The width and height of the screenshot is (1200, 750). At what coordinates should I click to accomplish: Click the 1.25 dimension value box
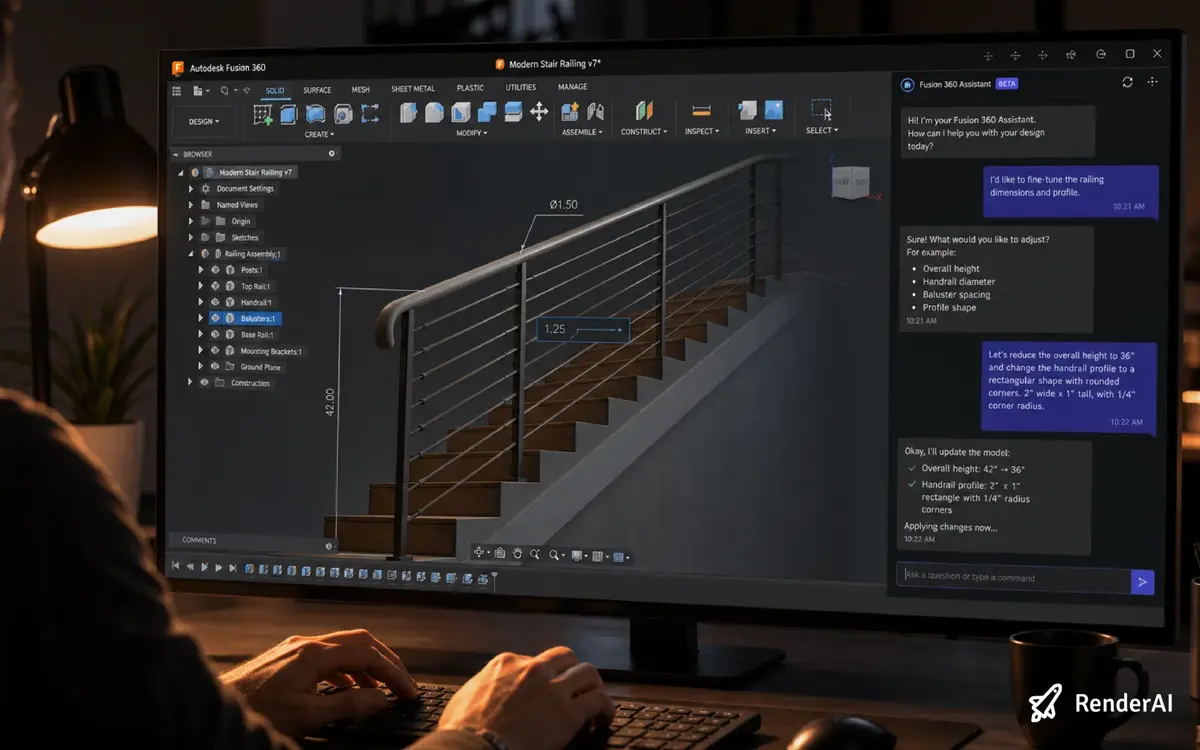[x=583, y=329]
